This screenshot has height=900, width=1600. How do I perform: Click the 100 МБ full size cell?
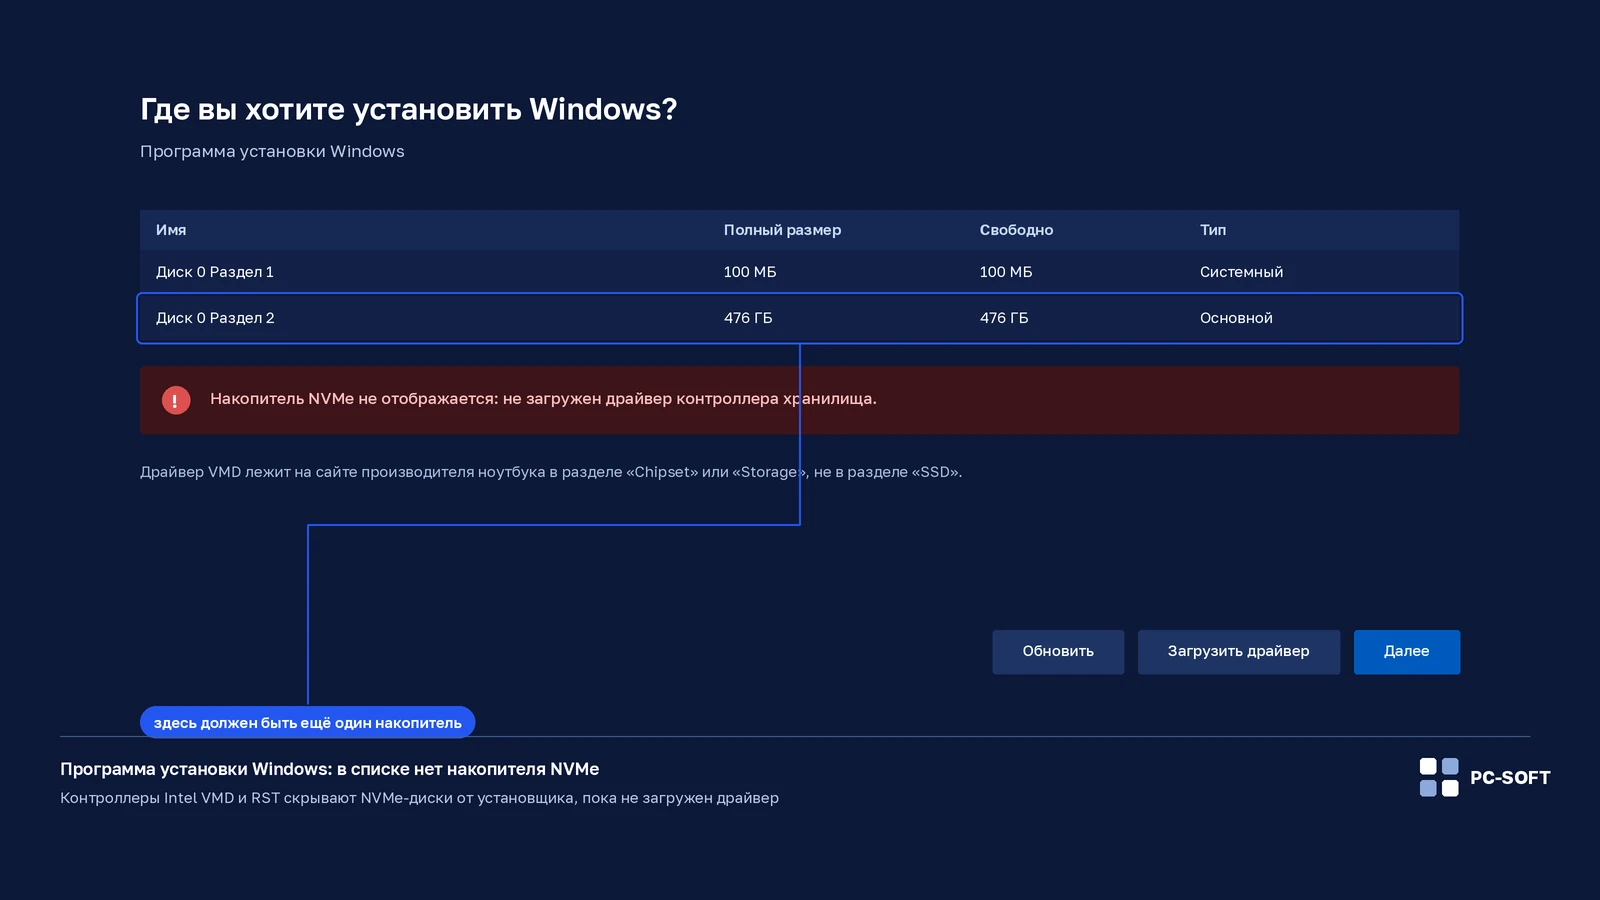click(x=750, y=272)
